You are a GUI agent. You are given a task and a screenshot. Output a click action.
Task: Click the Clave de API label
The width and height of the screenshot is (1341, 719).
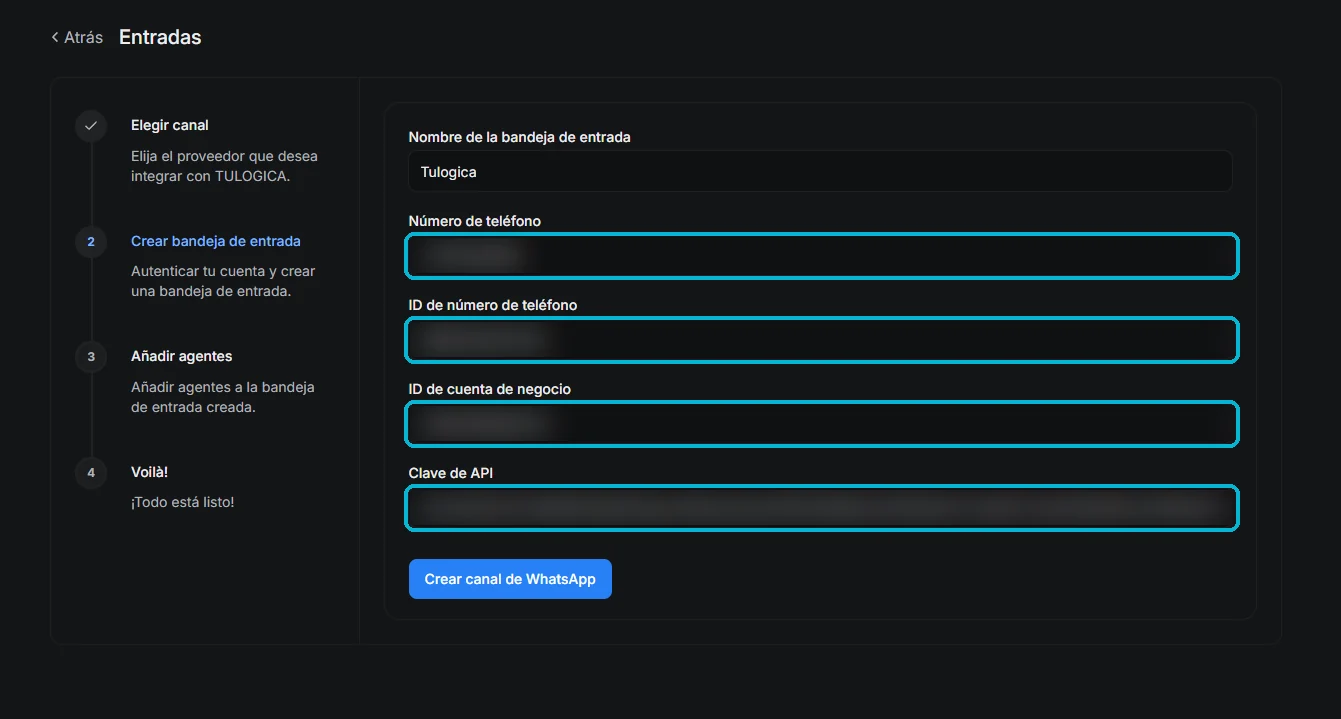click(x=451, y=472)
